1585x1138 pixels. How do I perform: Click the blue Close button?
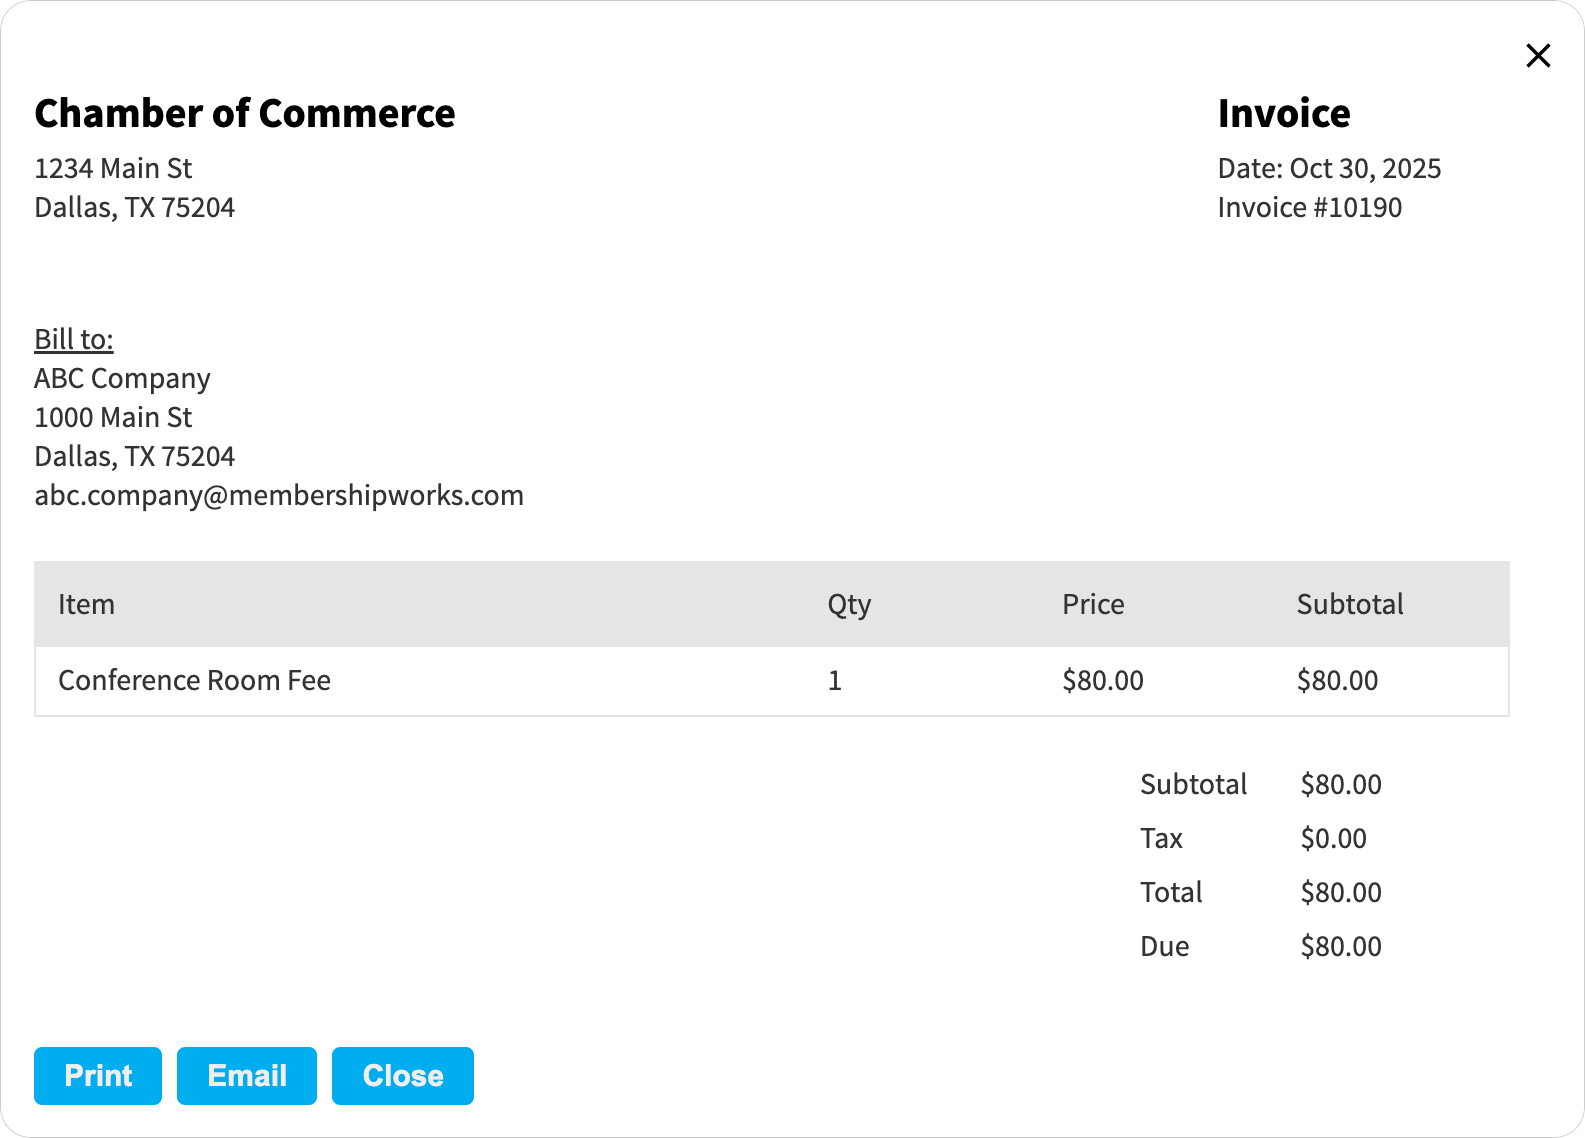tap(402, 1076)
